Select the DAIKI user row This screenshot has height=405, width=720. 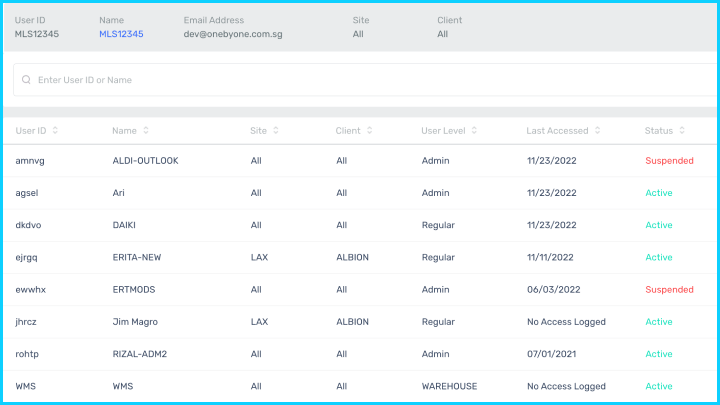click(x=126, y=225)
